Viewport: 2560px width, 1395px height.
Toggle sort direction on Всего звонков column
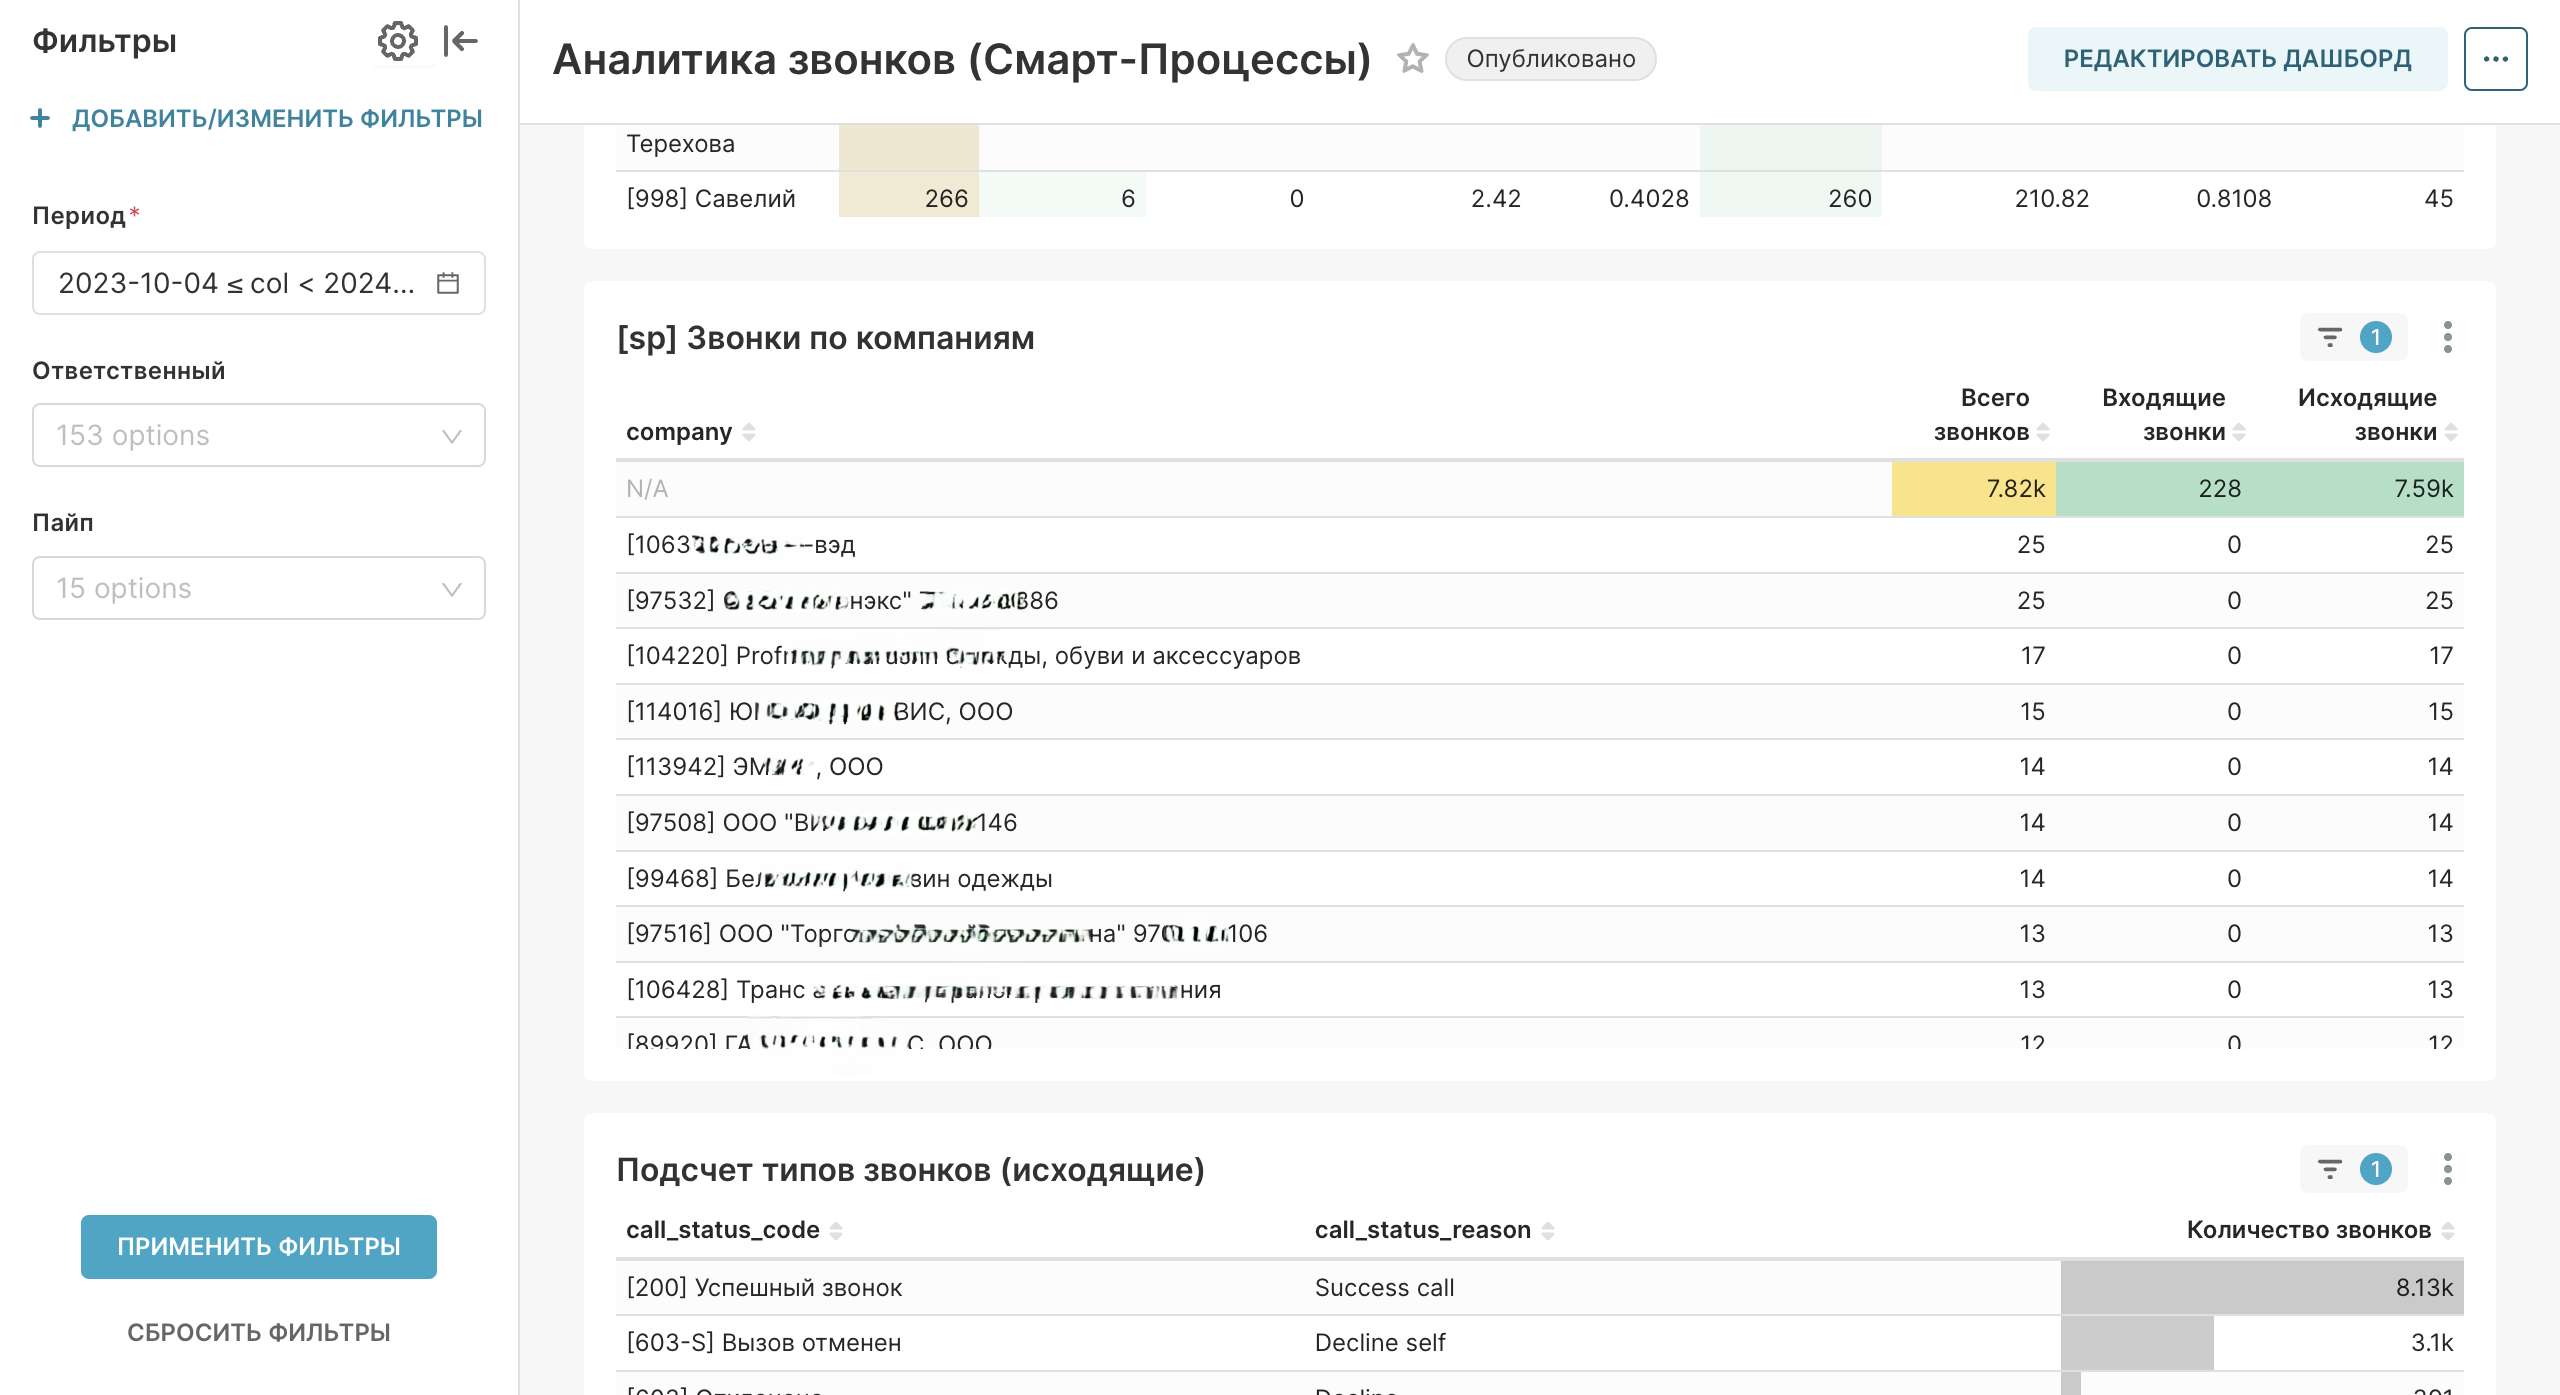(x=2044, y=433)
